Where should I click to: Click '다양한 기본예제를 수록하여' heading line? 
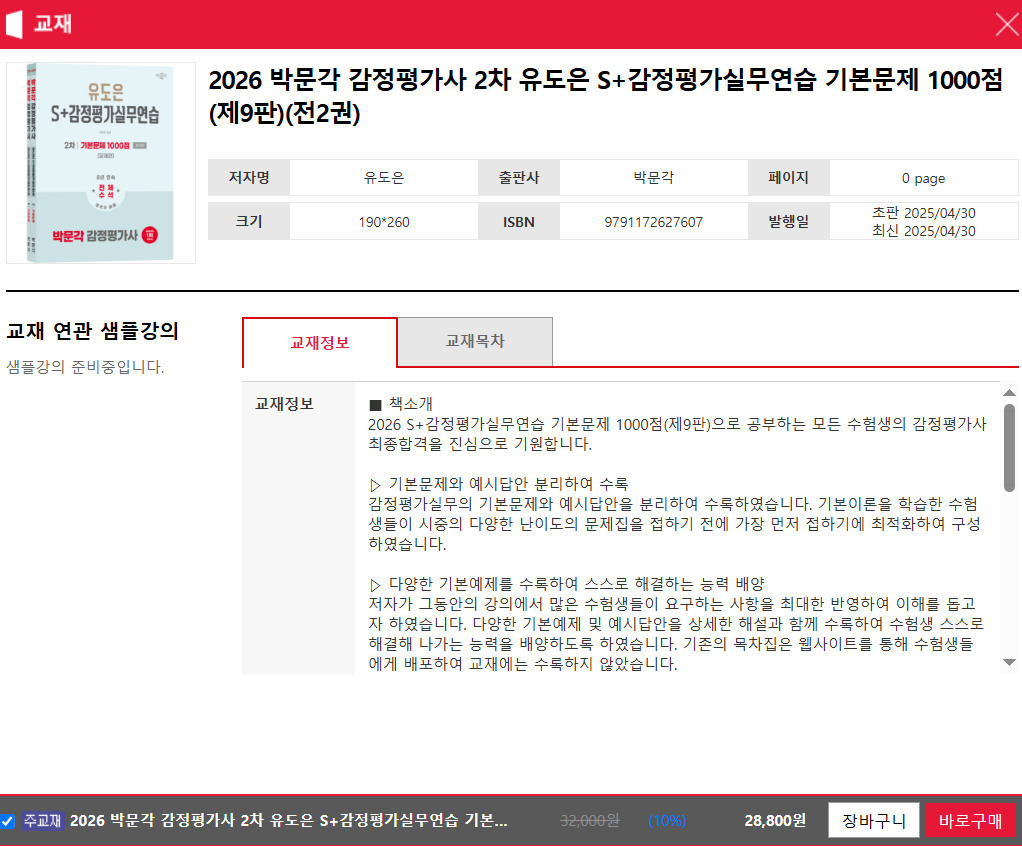pos(566,584)
